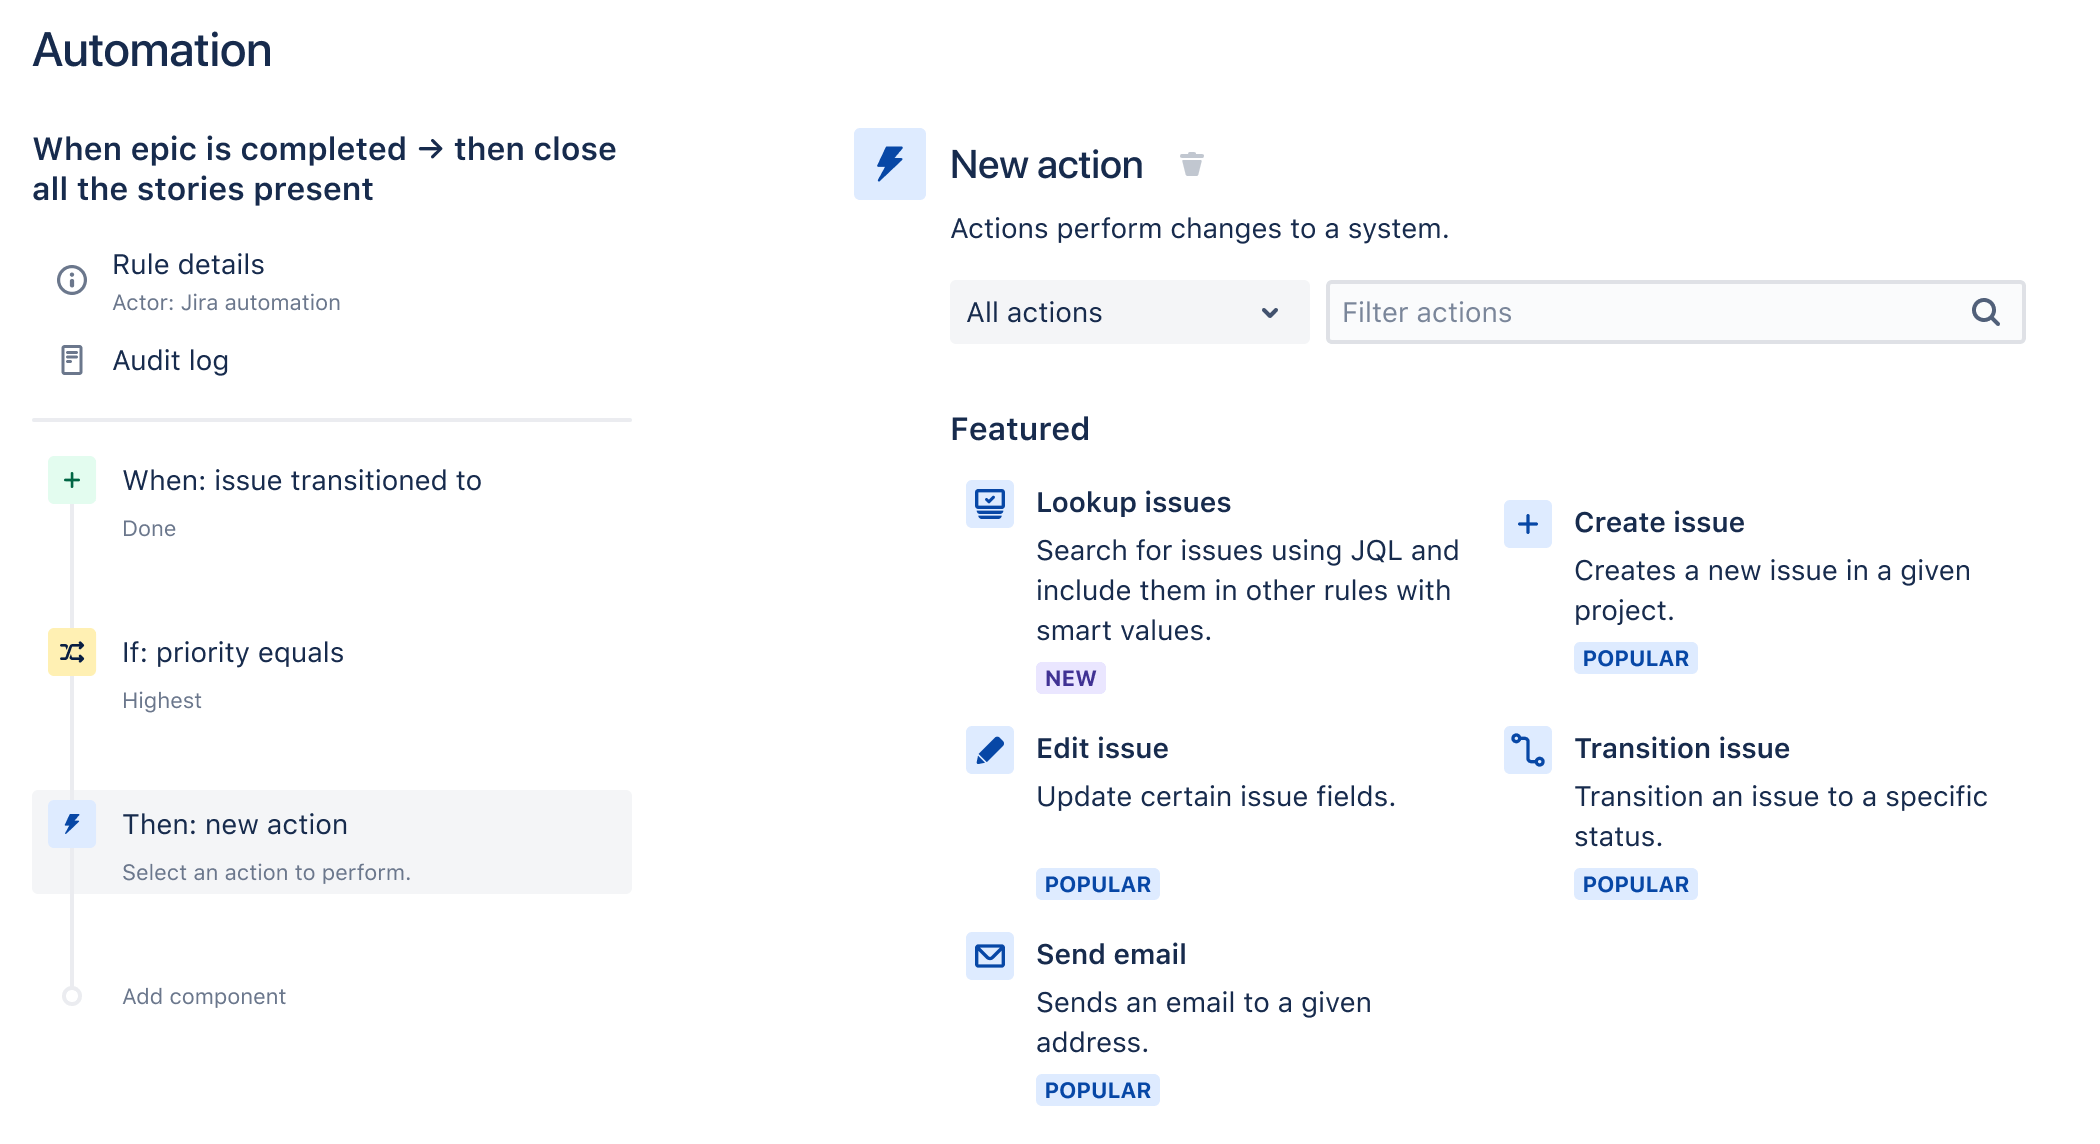Expand the If: priority equals condition

pyautogui.click(x=233, y=652)
